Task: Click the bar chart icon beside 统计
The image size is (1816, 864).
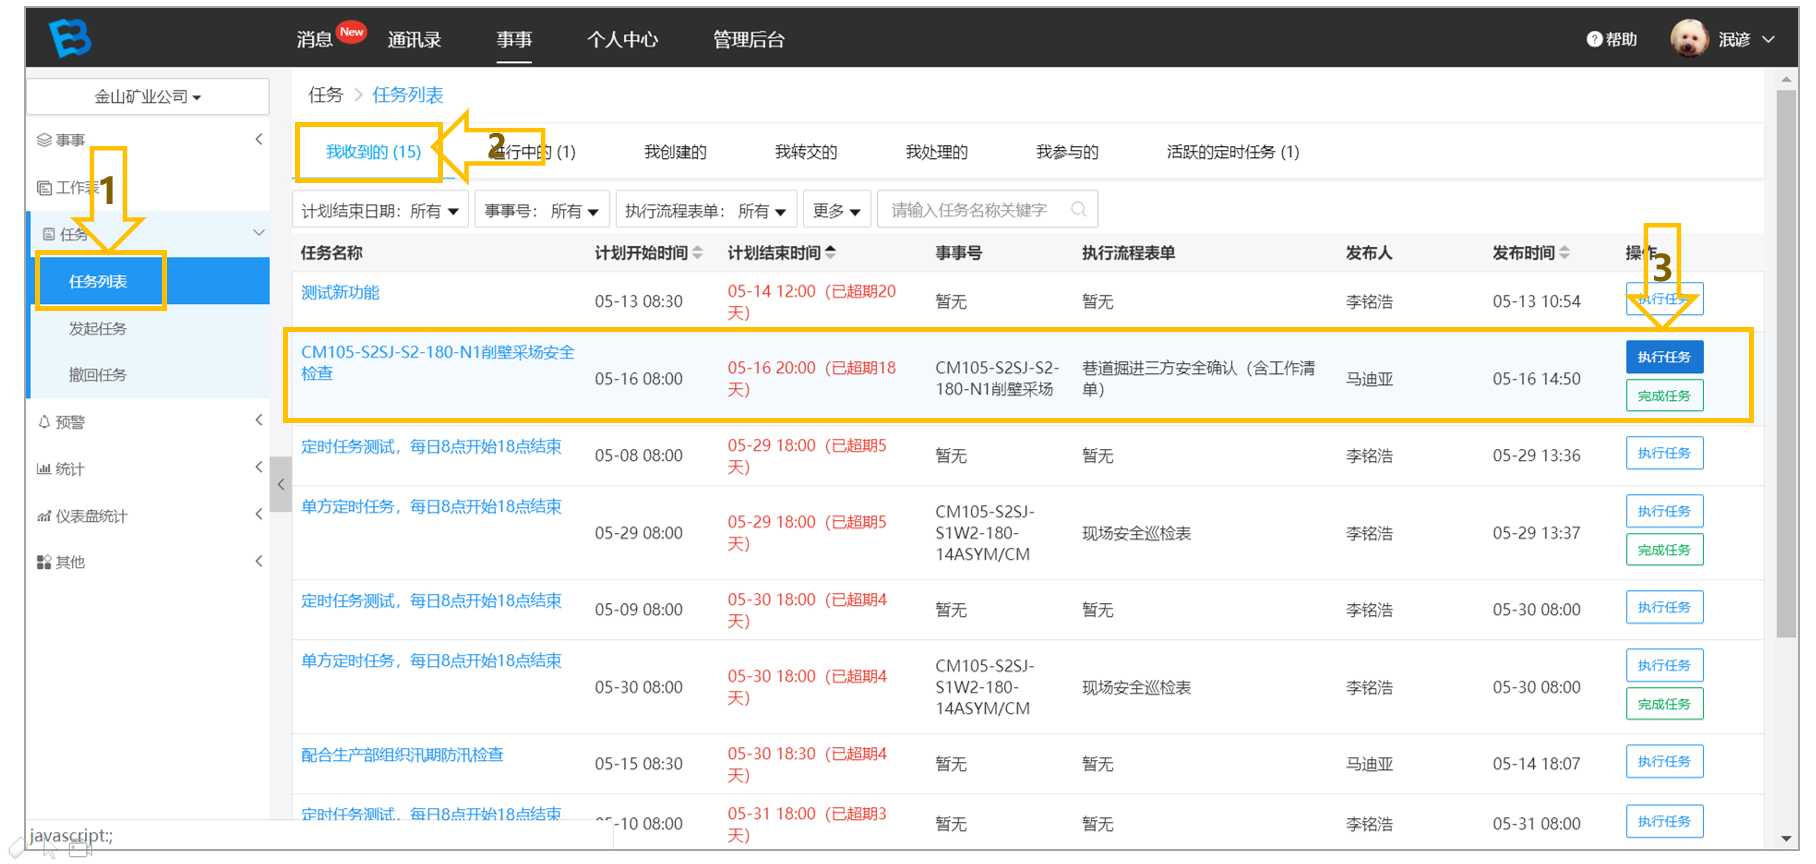Action: [x=44, y=469]
